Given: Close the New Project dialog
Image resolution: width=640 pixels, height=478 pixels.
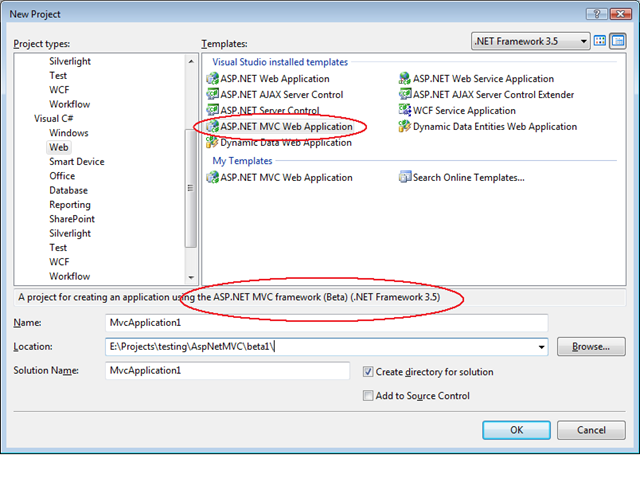Looking at the screenshot, I should [620, 14].
